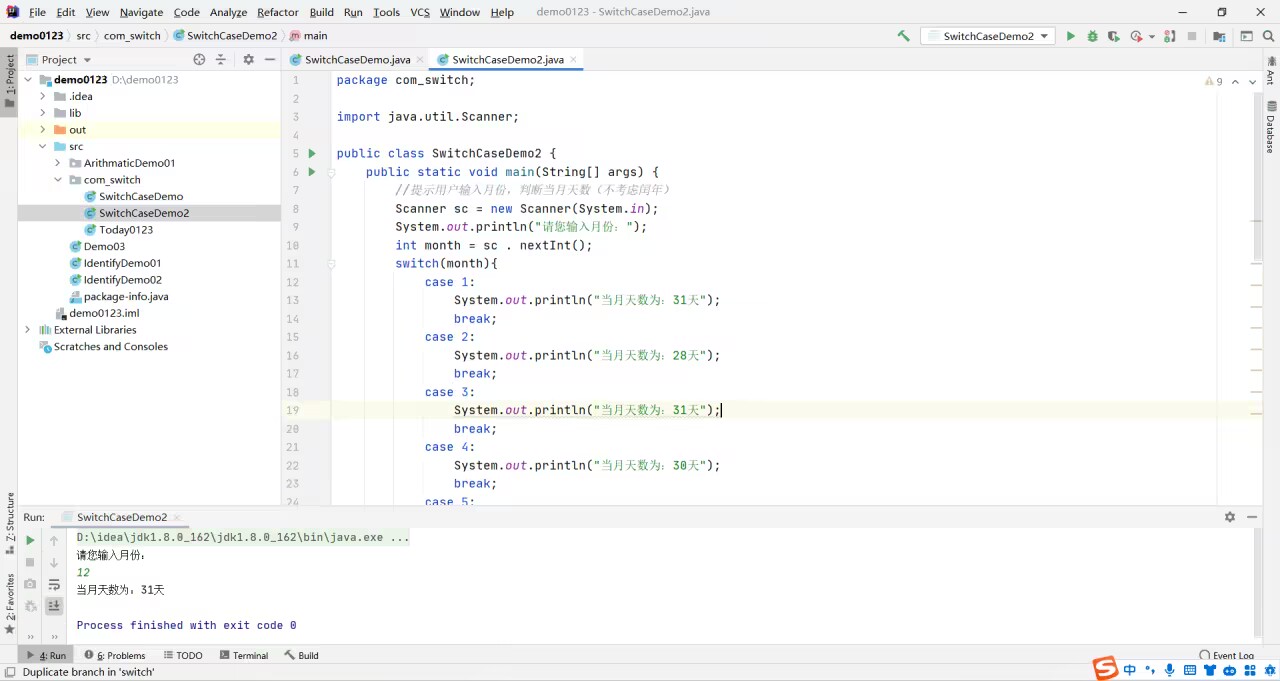
Task: Toggle scroll to end in console
Action: pos(54,606)
